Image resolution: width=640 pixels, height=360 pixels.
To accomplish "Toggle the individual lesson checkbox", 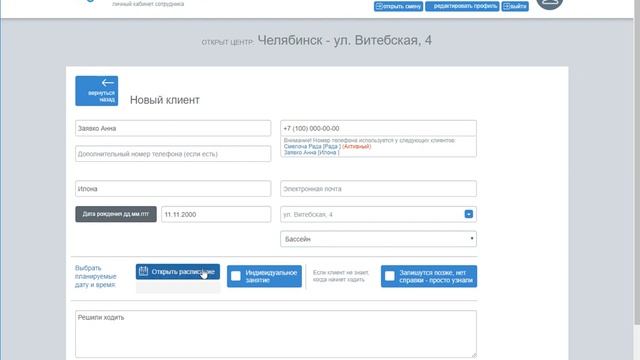I will [x=236, y=276].
